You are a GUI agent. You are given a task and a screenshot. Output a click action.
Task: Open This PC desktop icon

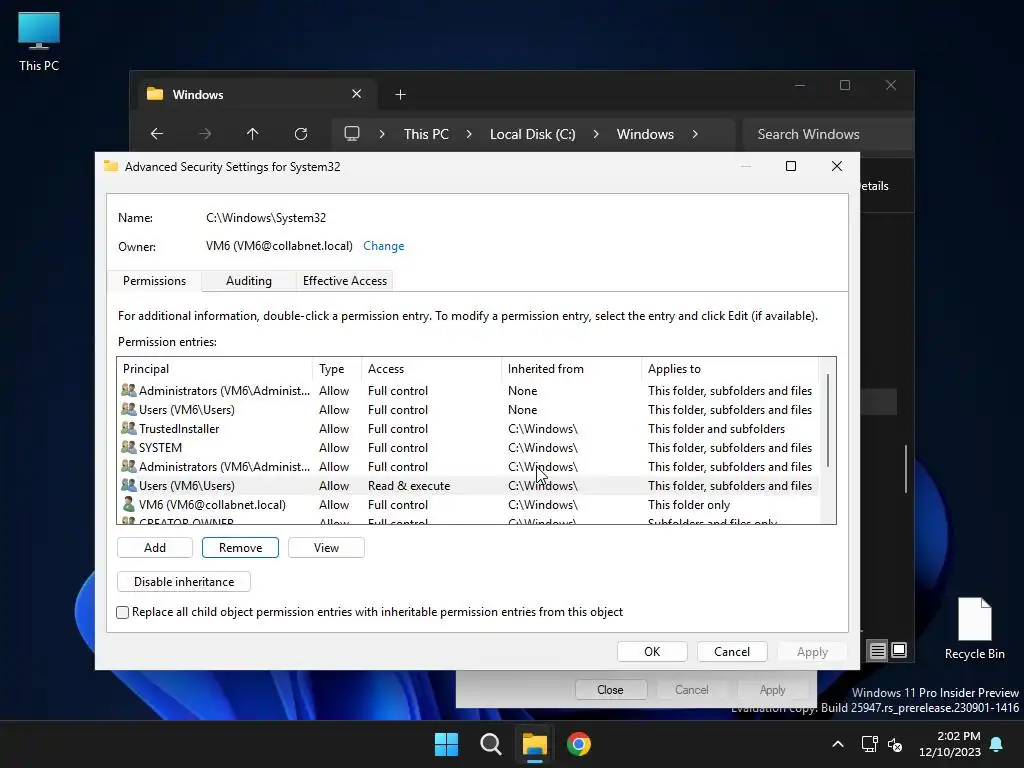(x=39, y=42)
